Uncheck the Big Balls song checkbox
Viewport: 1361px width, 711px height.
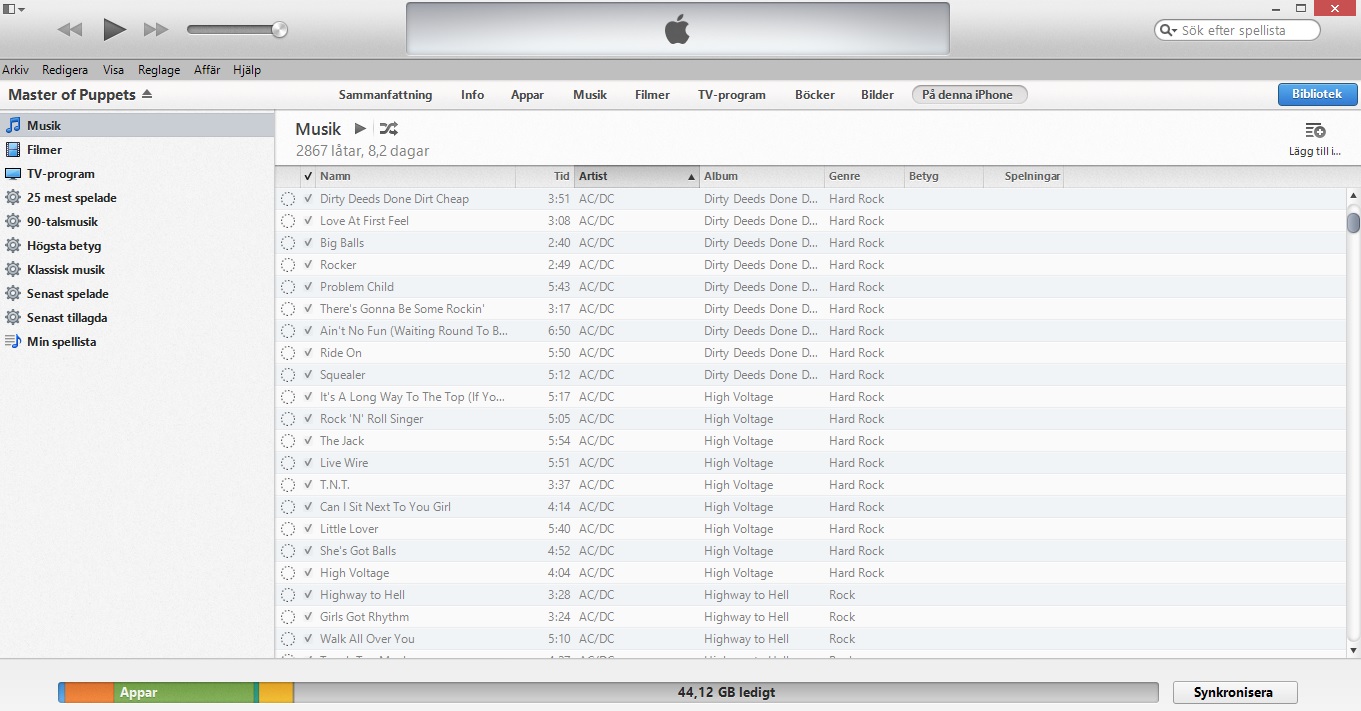(x=308, y=243)
